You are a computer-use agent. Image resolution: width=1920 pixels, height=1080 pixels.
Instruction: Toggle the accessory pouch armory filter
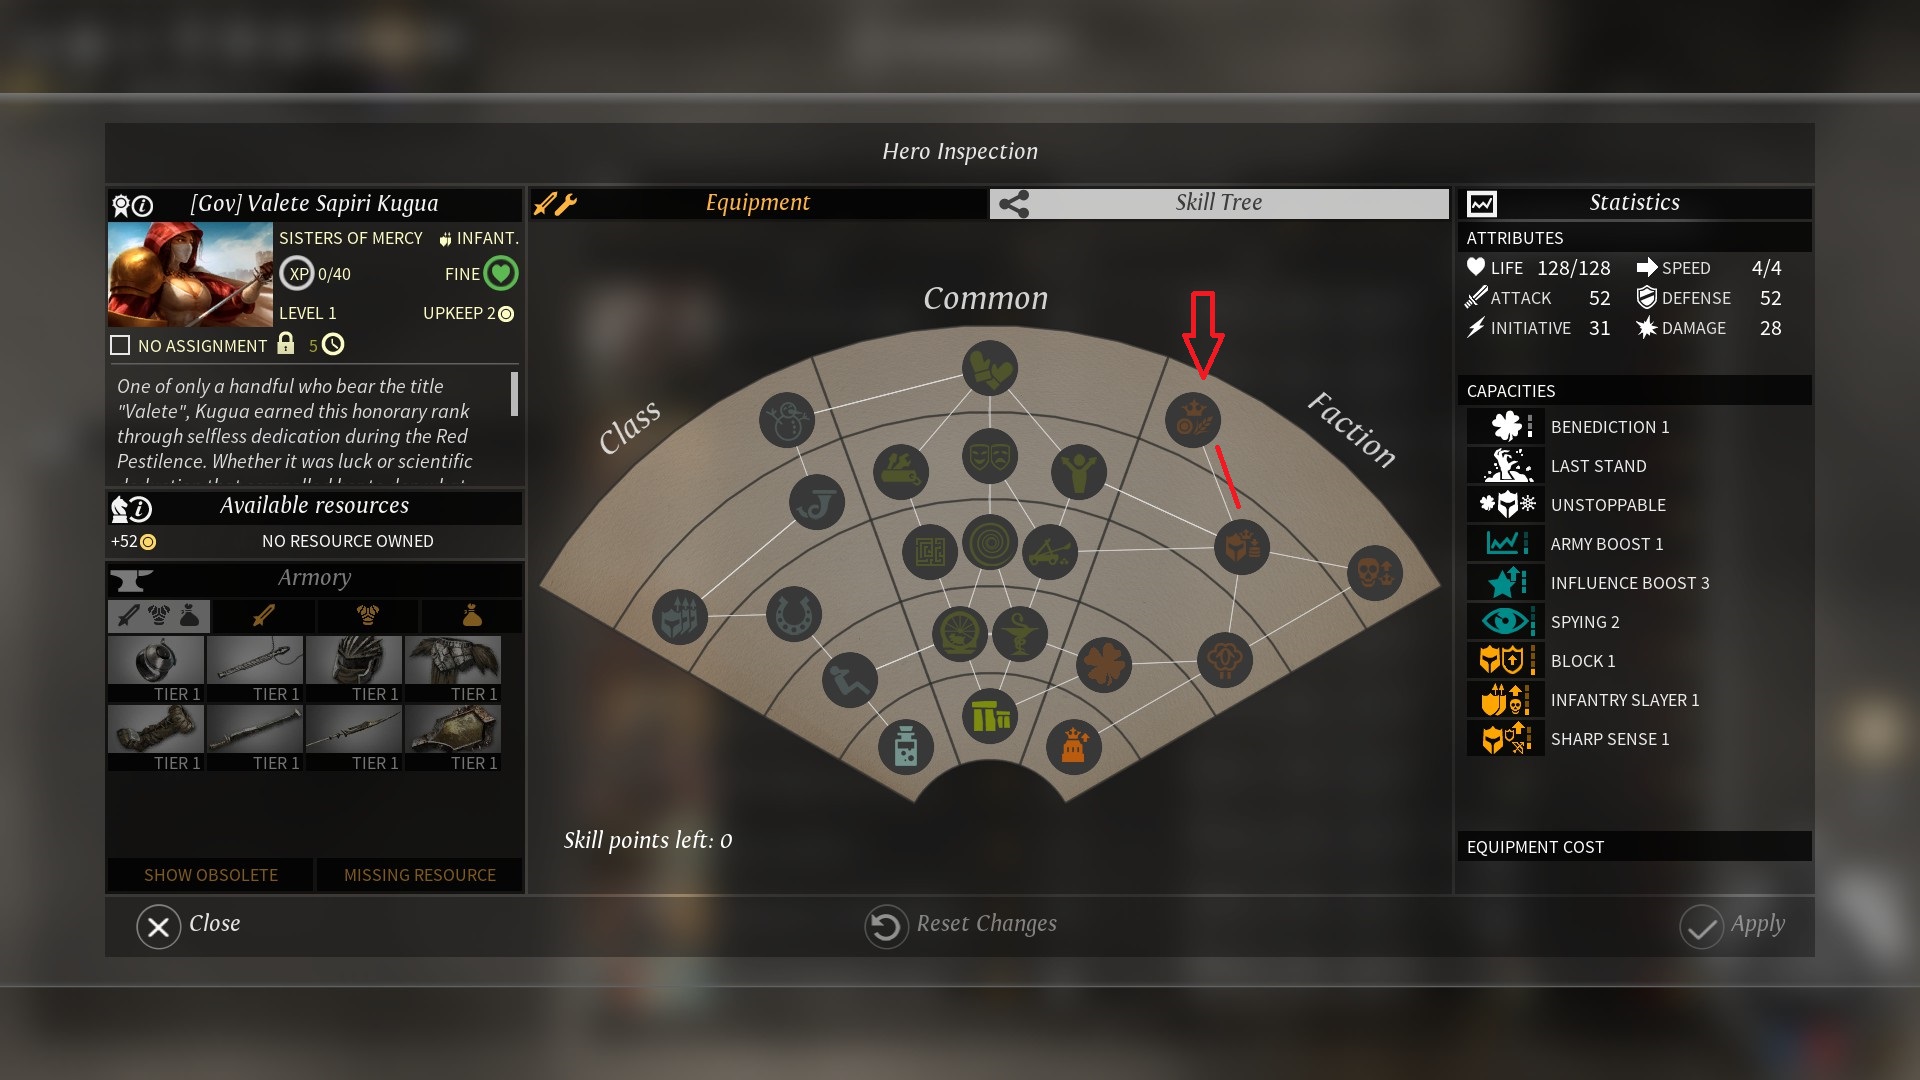click(x=472, y=616)
